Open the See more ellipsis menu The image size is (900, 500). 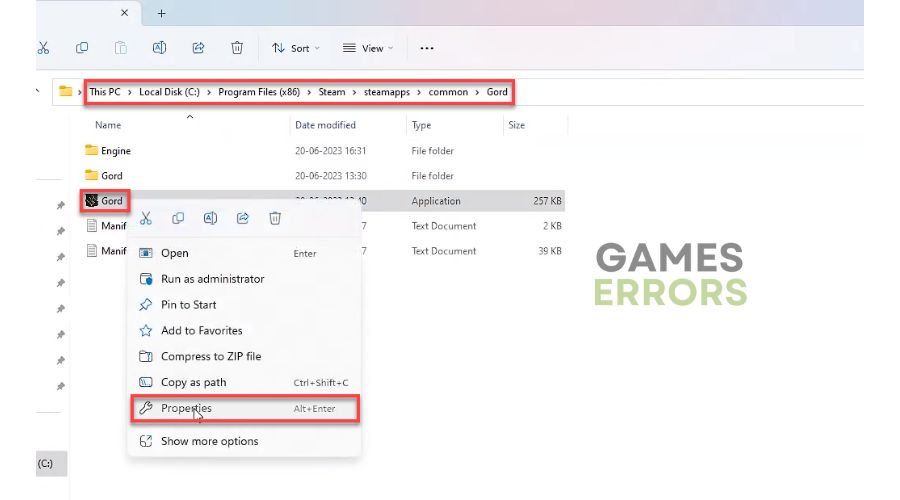tap(426, 48)
